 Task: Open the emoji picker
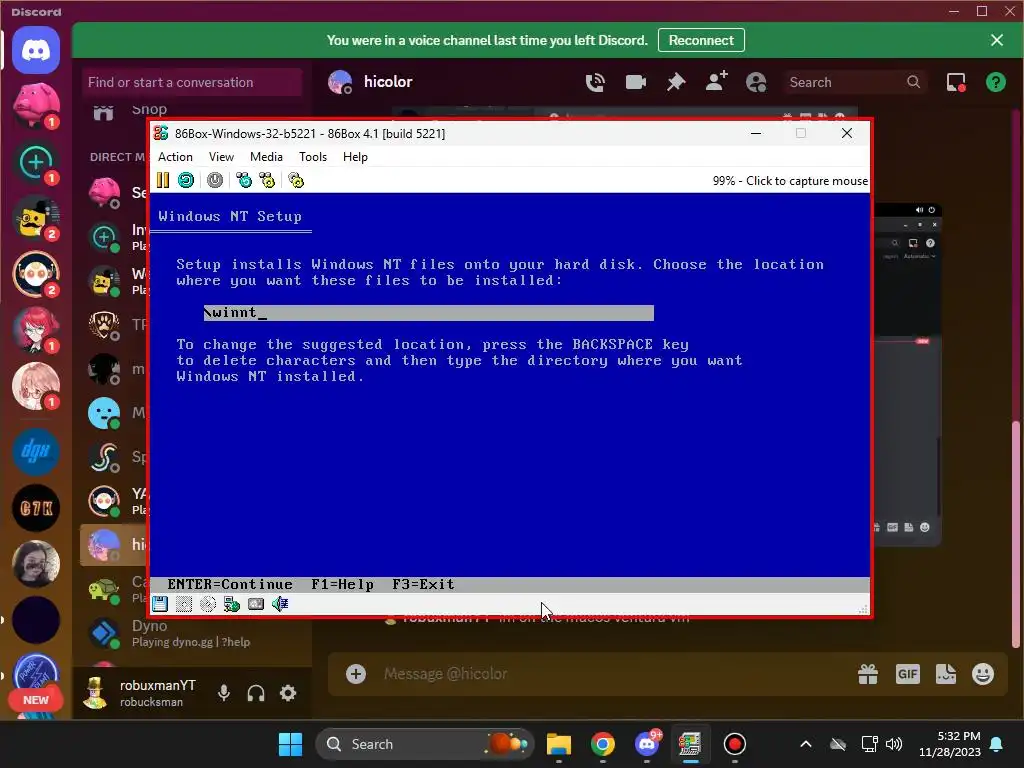coord(983,674)
